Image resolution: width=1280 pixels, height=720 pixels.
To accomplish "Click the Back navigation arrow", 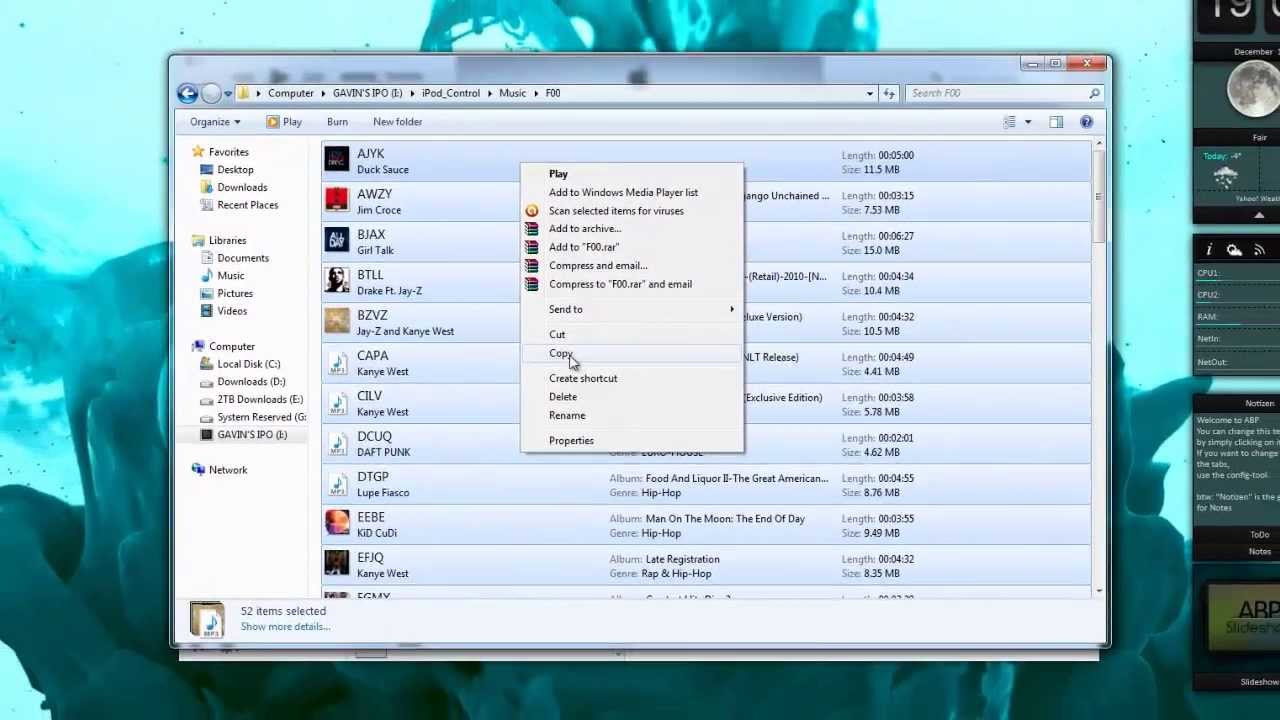I will pyautogui.click(x=187, y=93).
